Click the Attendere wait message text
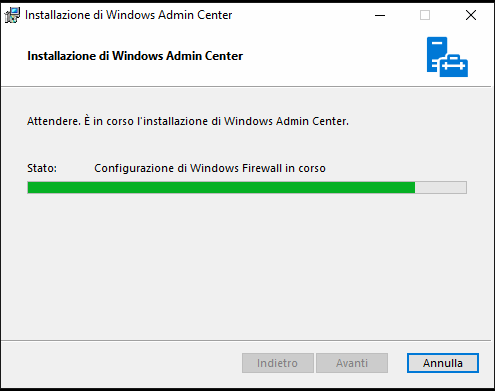 (x=188, y=121)
